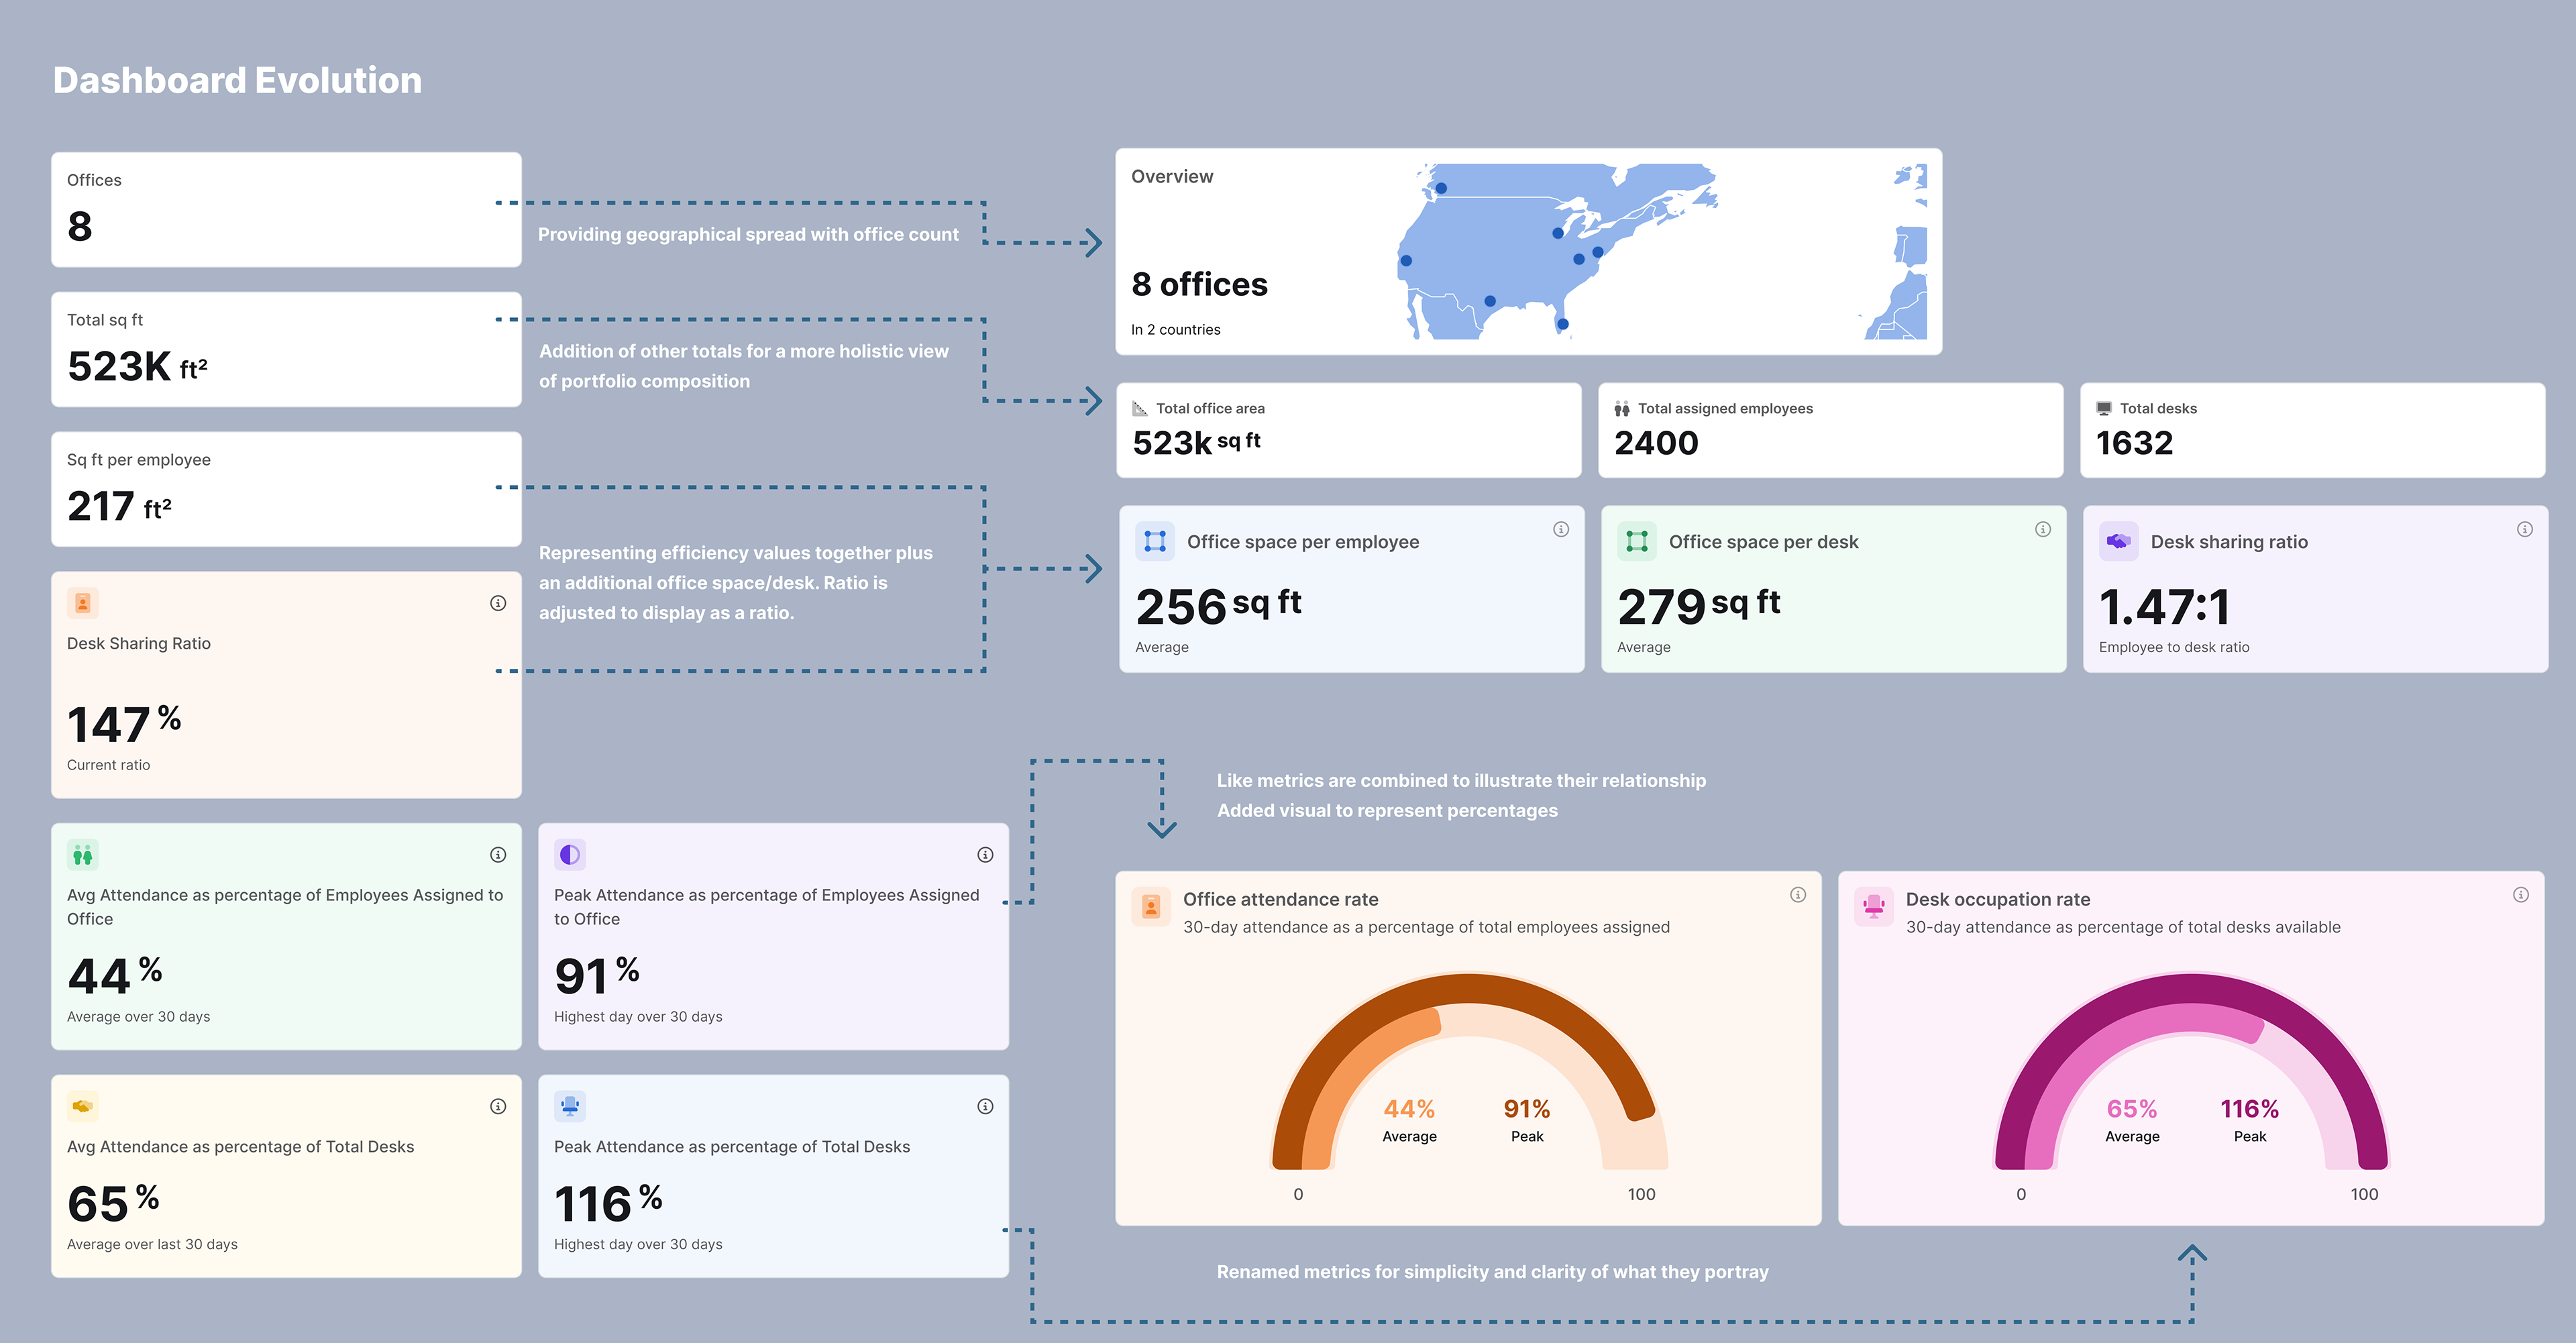Screen dimensions: 2576x1343
Task: Click pink desk icon beside Desk occupation rate
Action: [x=1873, y=907]
